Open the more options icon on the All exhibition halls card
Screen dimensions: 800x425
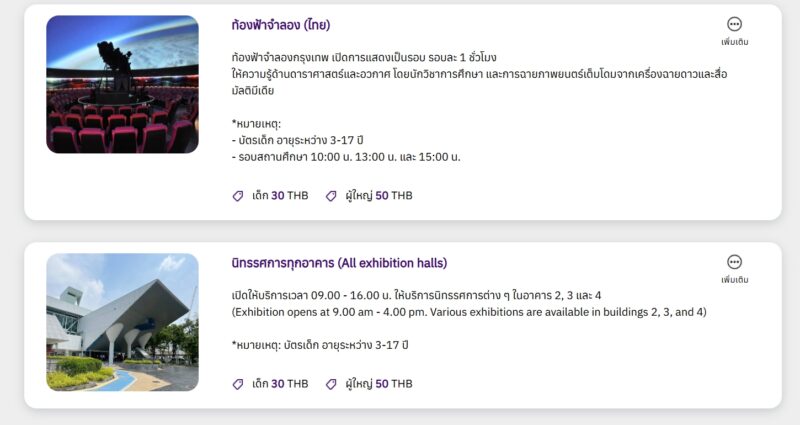[734, 262]
